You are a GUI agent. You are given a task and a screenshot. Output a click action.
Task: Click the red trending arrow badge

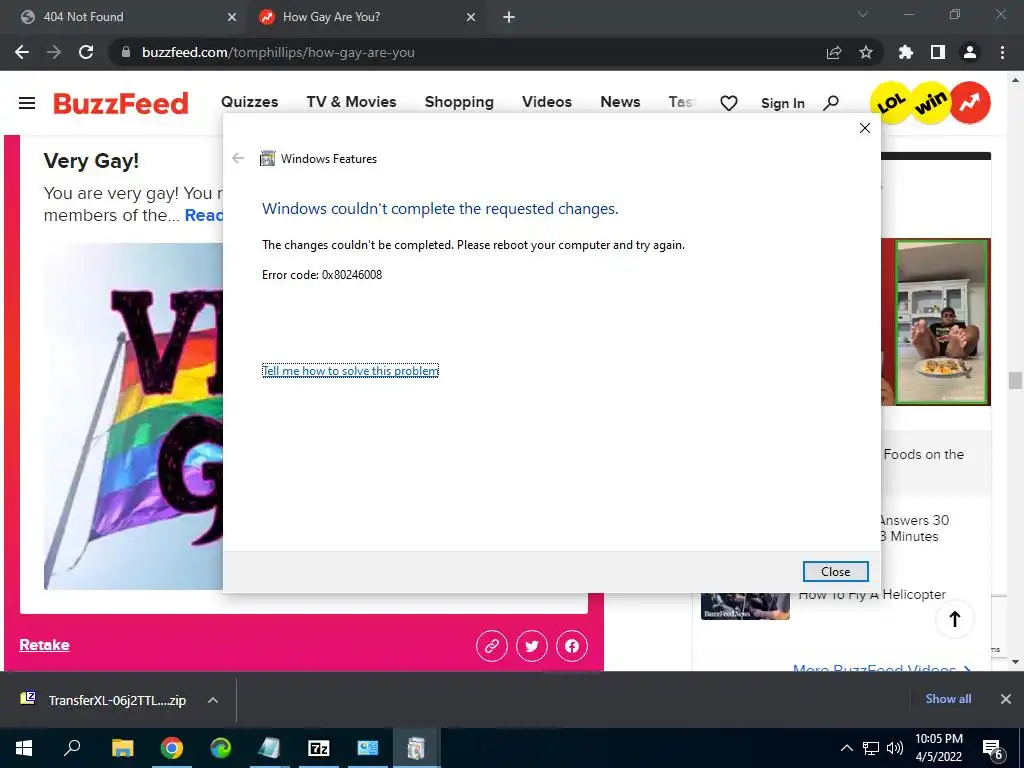pos(970,103)
